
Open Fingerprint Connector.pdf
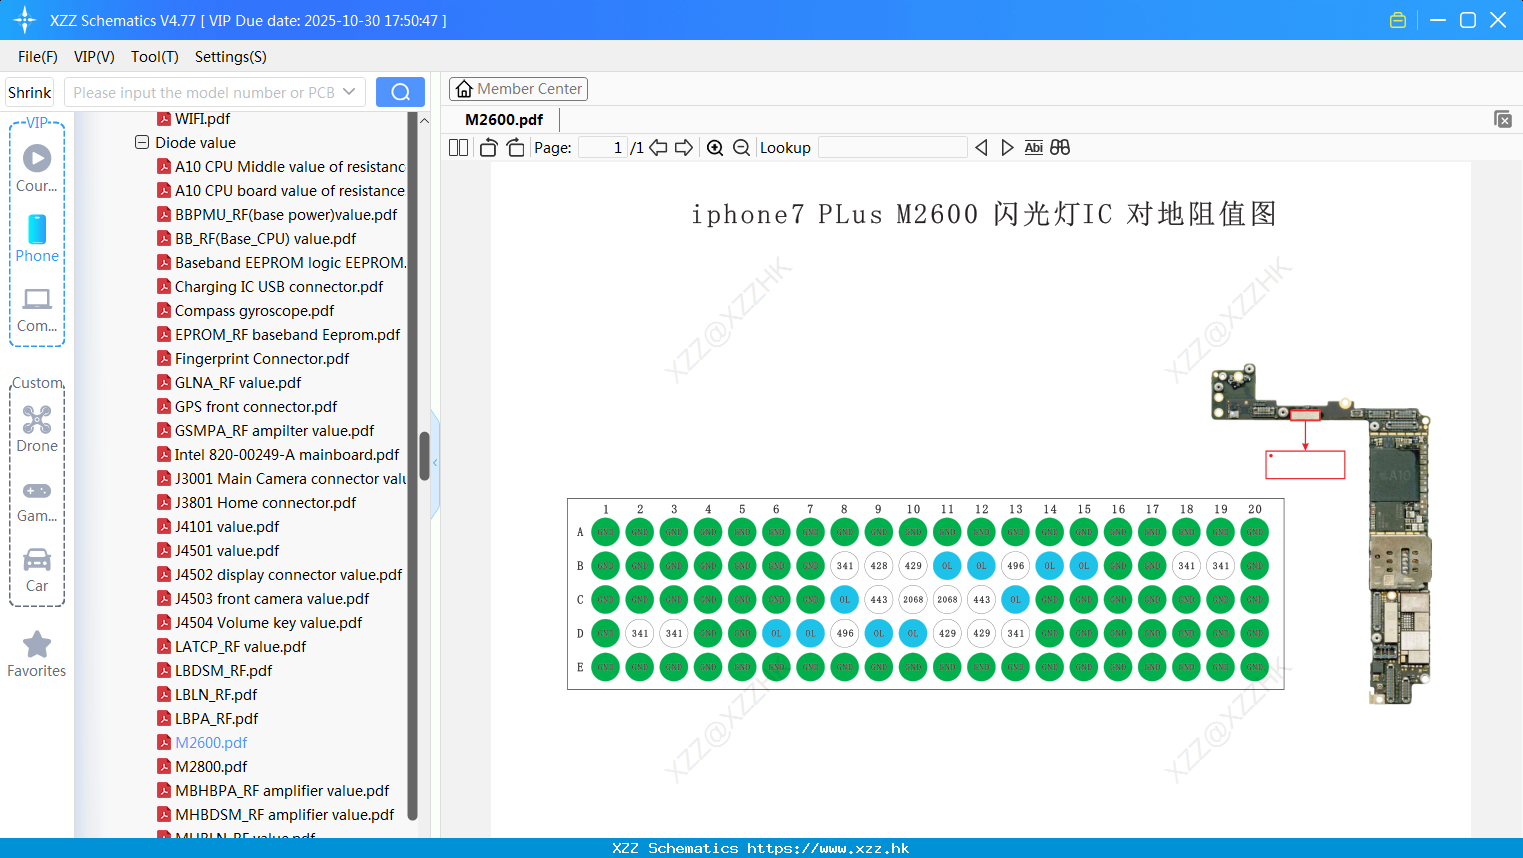[x=262, y=359]
